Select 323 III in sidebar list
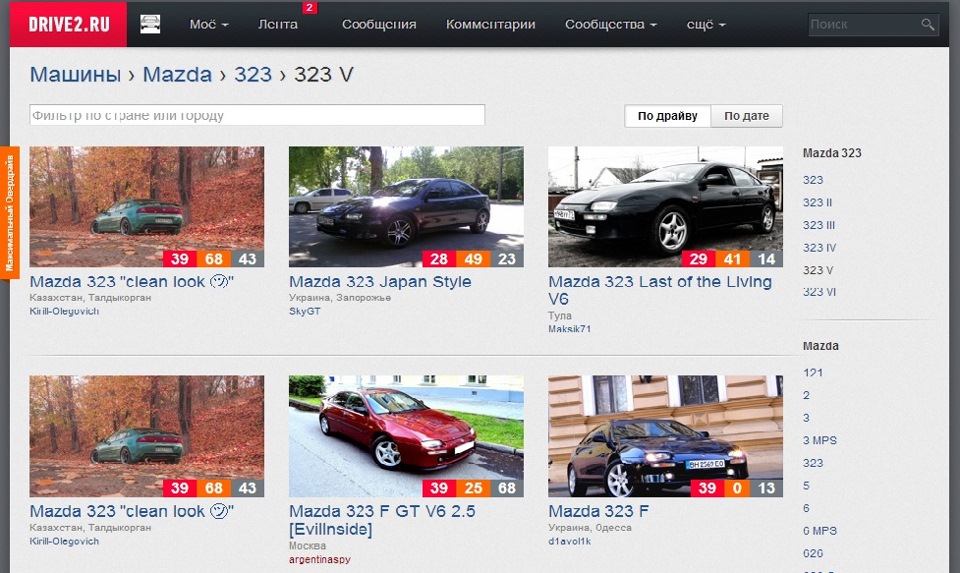Viewport: 960px width, 573px height. (x=819, y=225)
